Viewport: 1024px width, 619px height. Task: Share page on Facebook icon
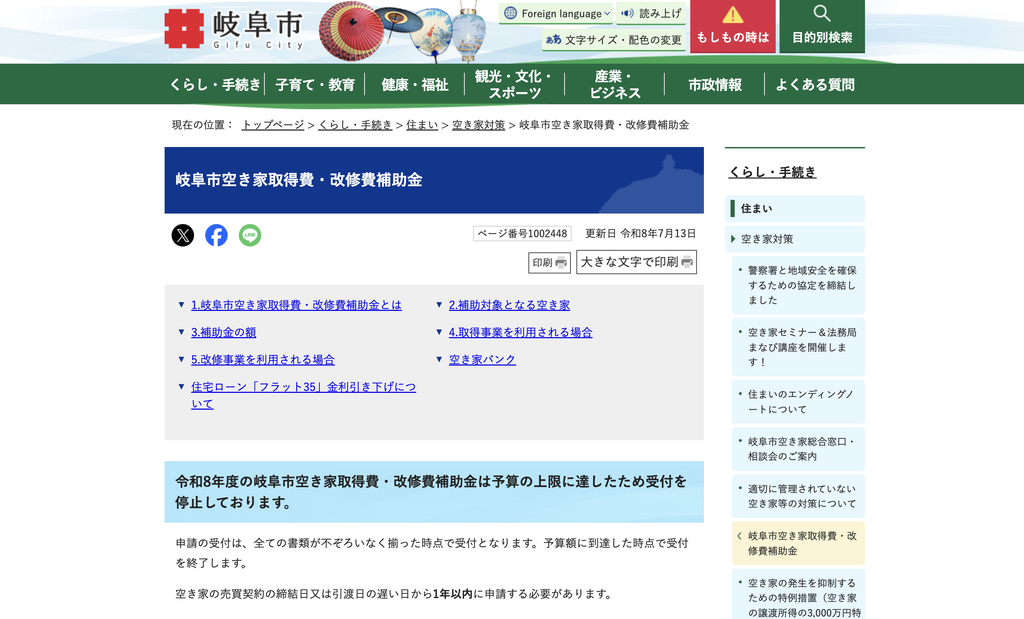216,235
